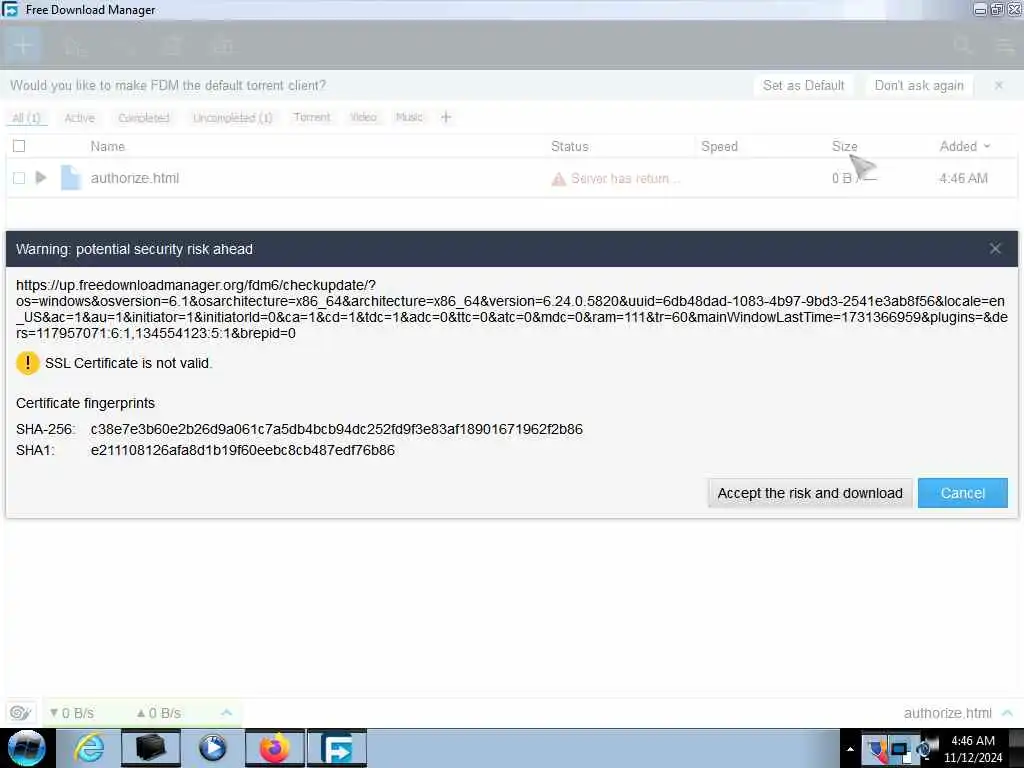Select the Completed filter tab

[x=144, y=118]
